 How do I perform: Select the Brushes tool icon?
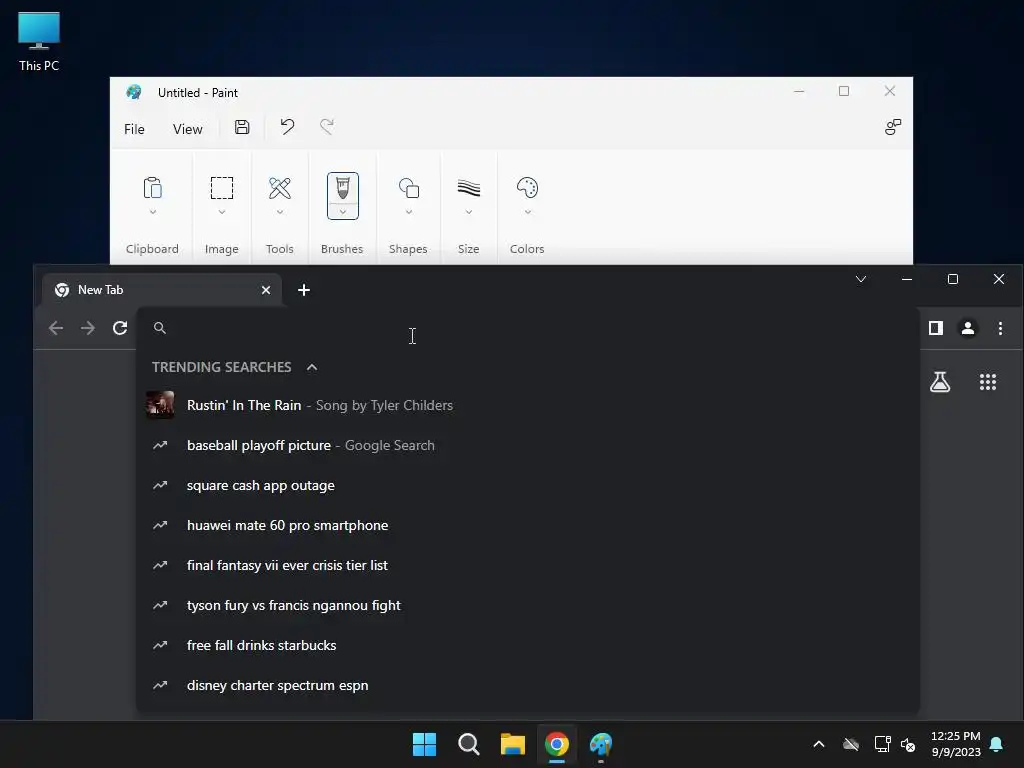342,188
